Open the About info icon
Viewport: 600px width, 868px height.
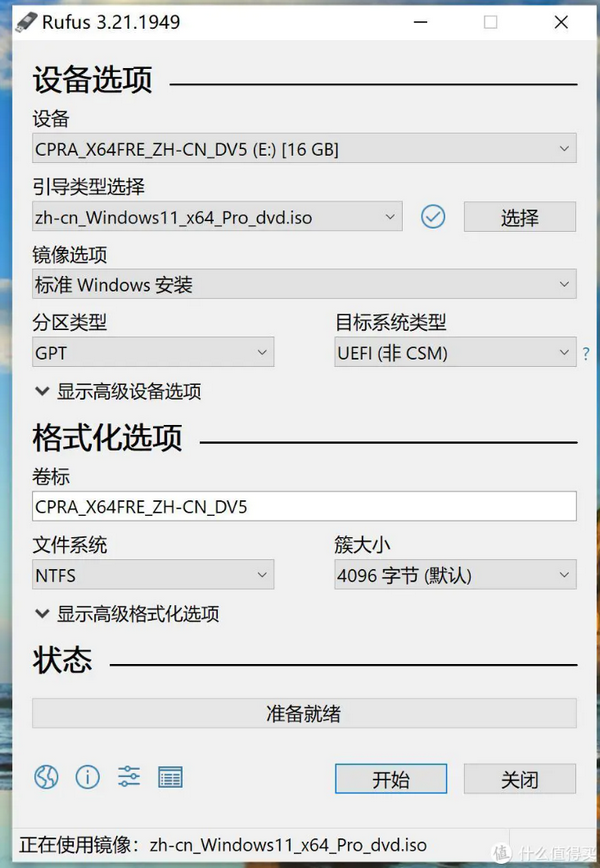[88, 776]
